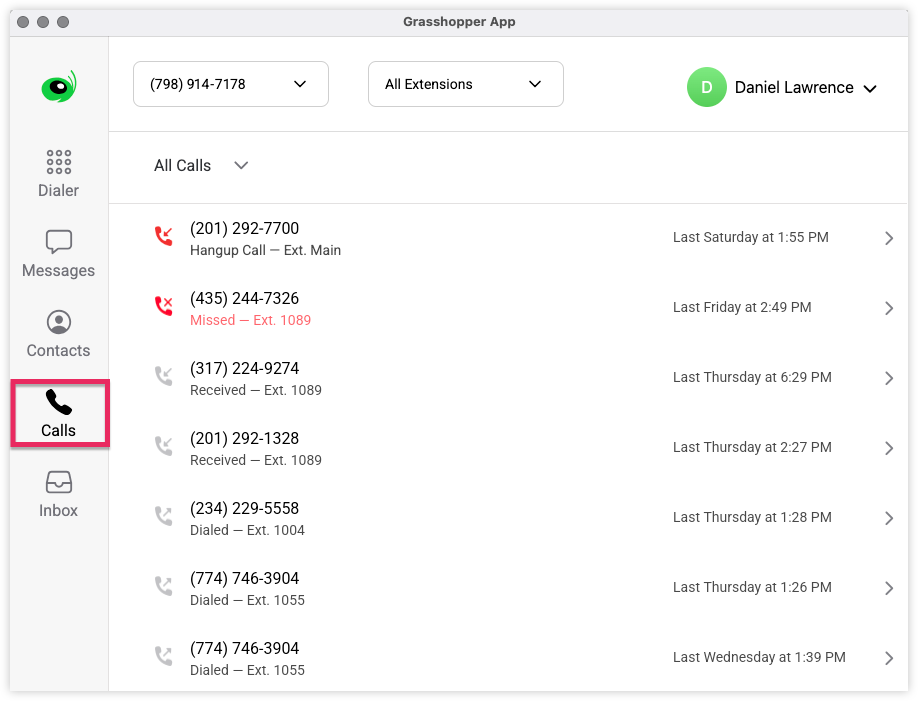Click the hangup call icon for (201) 292-7700
Screen dimensions: 918x701
(163, 236)
